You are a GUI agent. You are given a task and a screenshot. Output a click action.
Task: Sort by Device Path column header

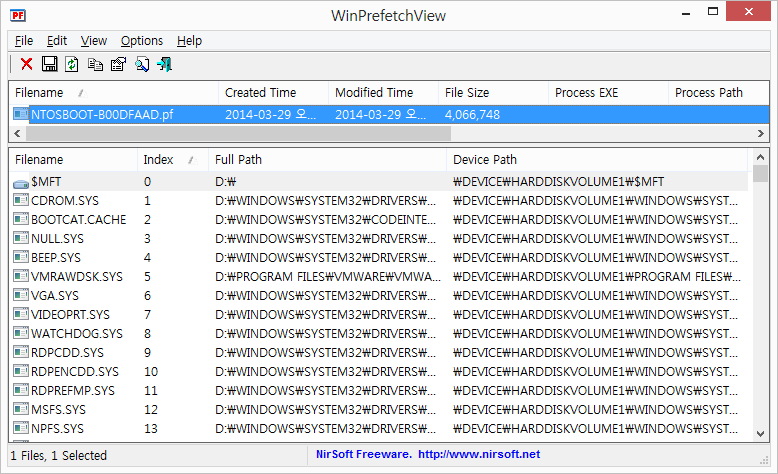click(597, 160)
